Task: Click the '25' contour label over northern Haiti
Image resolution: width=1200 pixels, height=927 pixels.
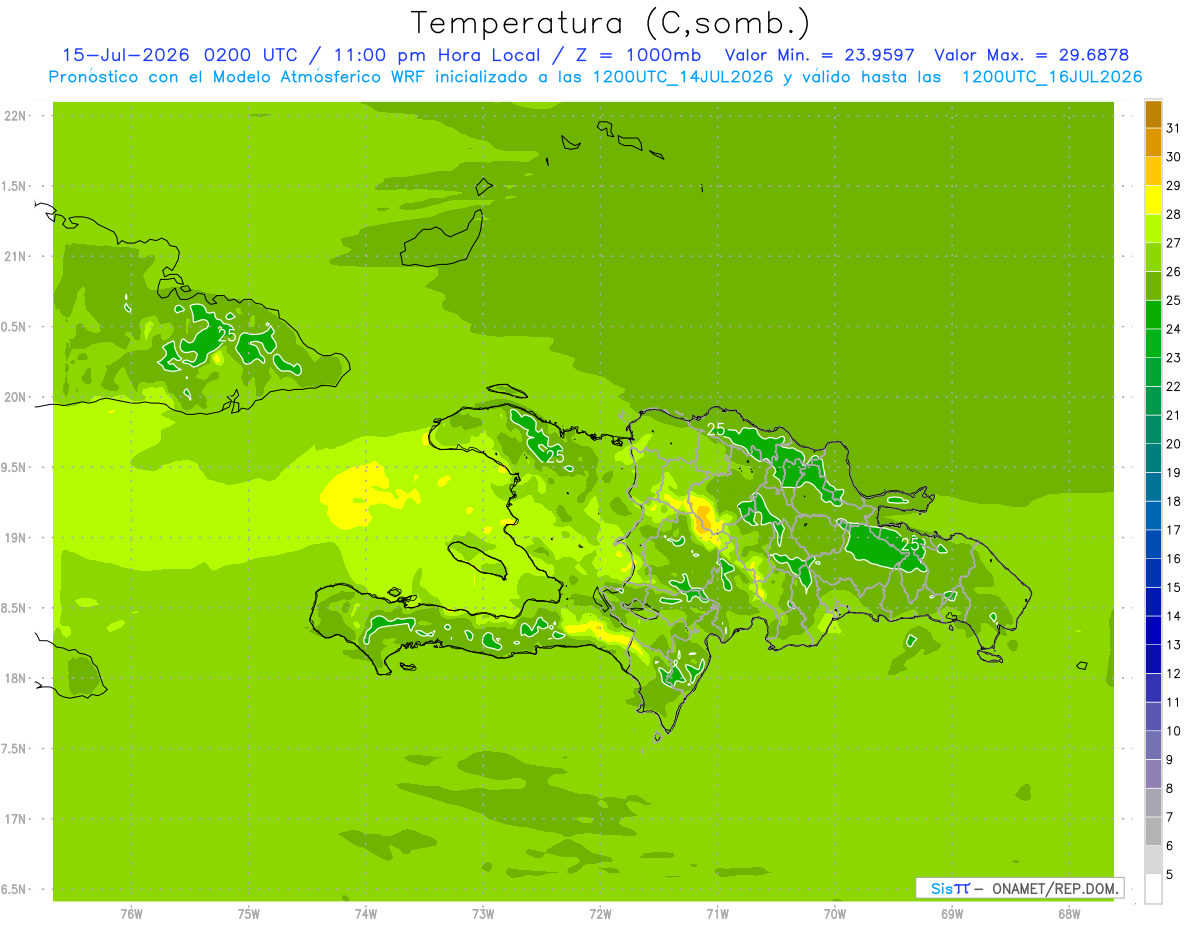Action: (x=555, y=456)
